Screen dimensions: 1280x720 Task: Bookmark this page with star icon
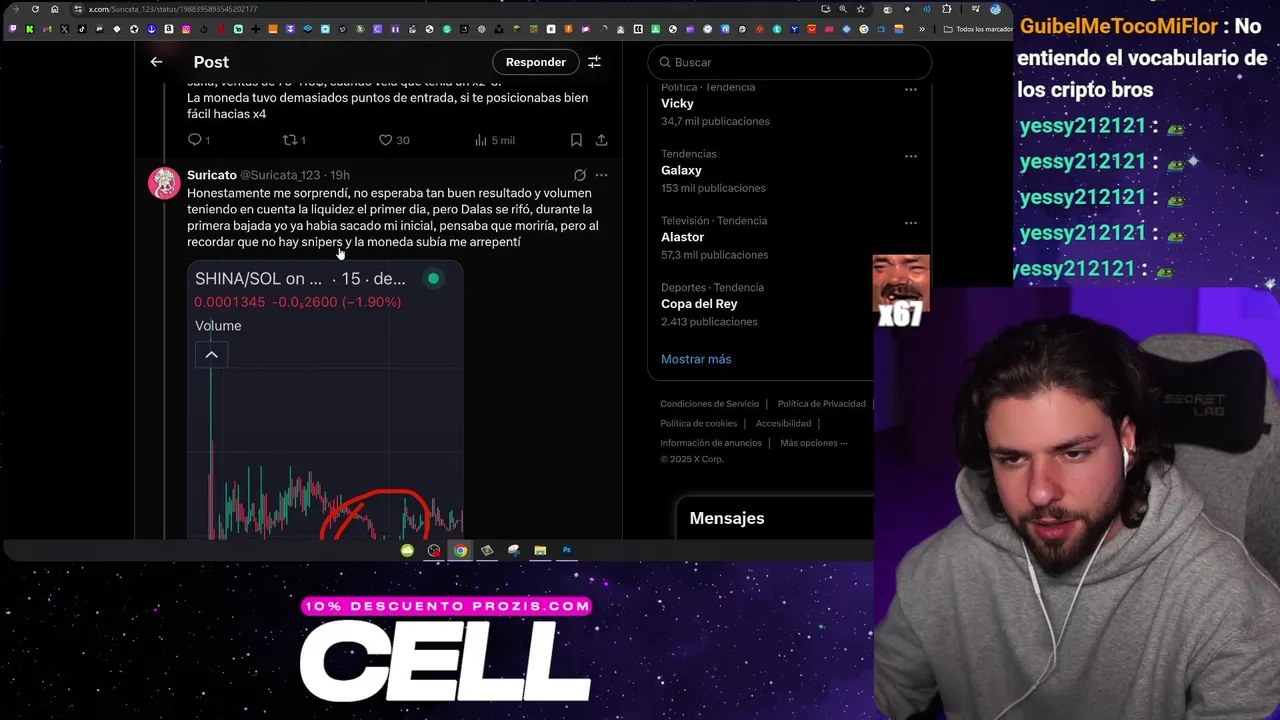click(860, 9)
